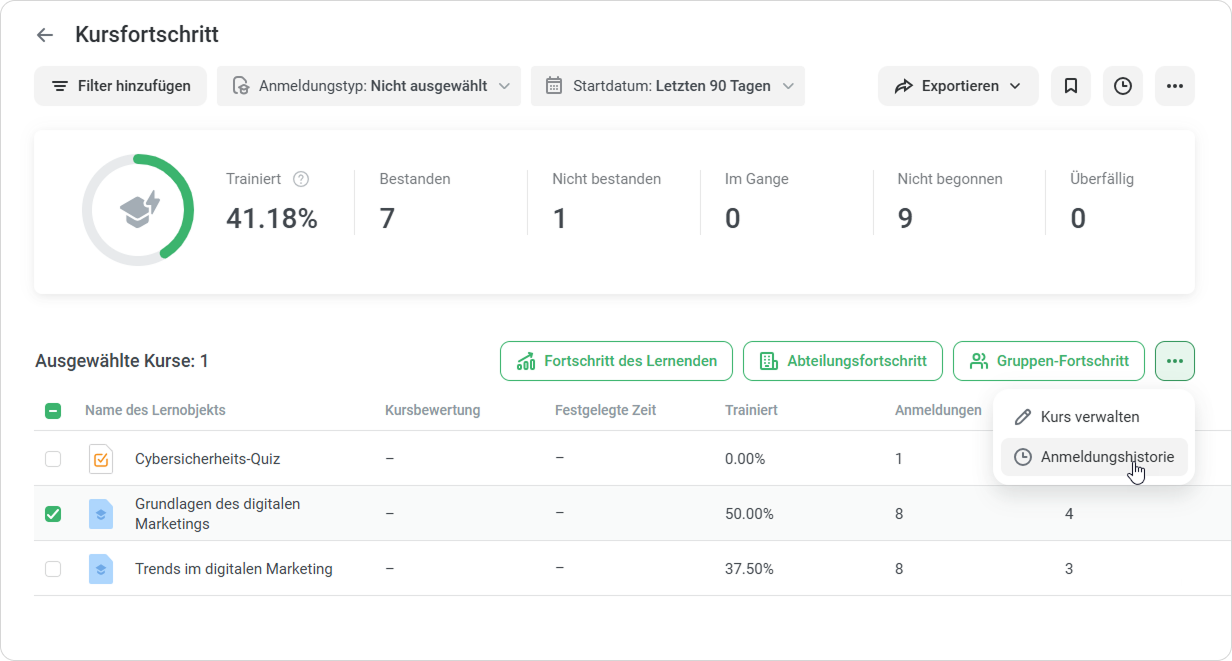The width and height of the screenshot is (1232, 661).
Task: Click Name des Lernobjekts column header
Action: (x=155, y=410)
